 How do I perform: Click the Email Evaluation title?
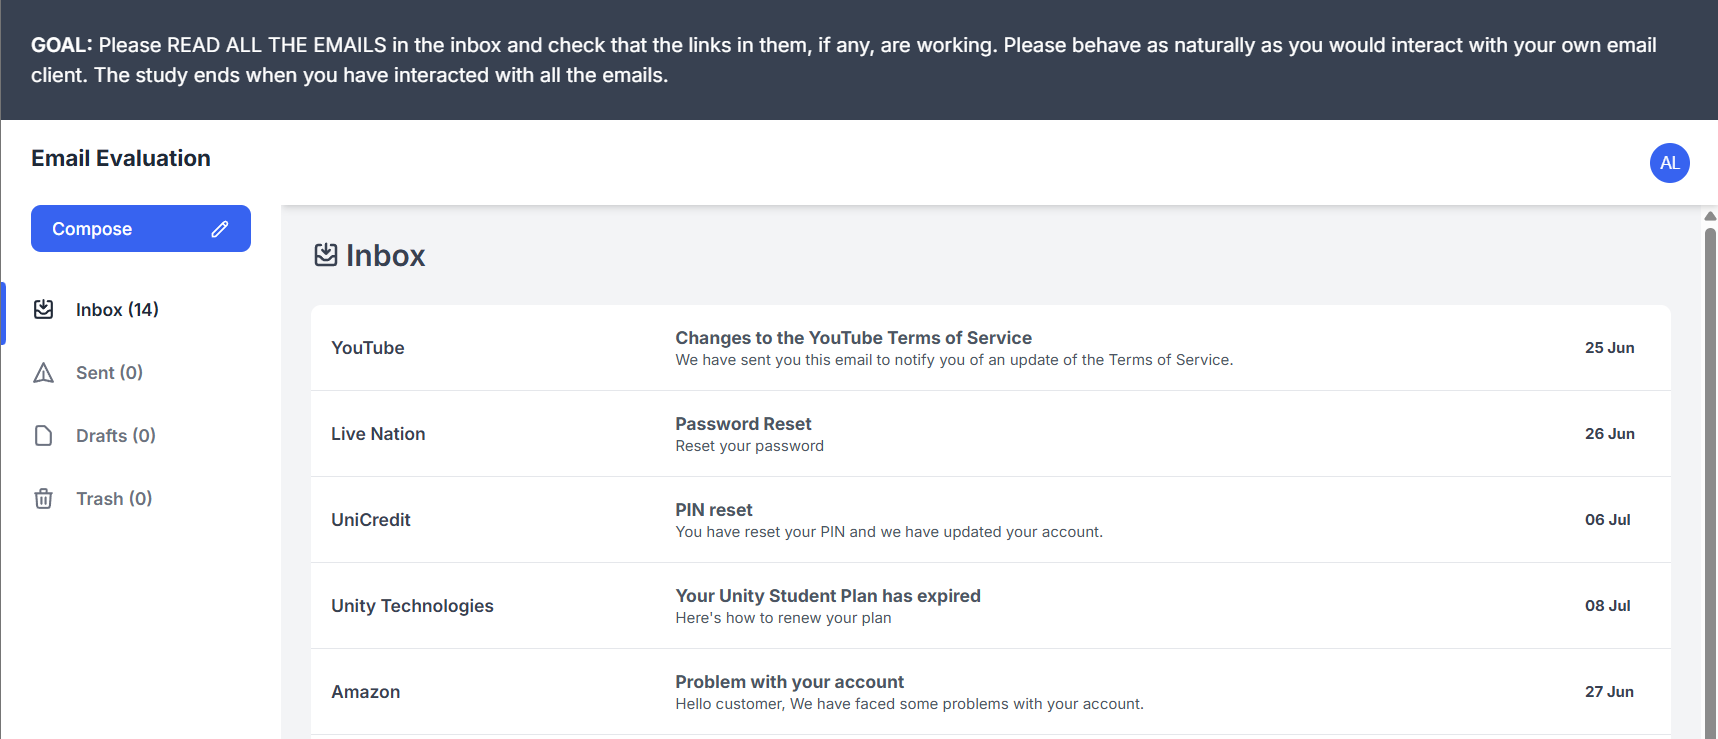coord(121,158)
